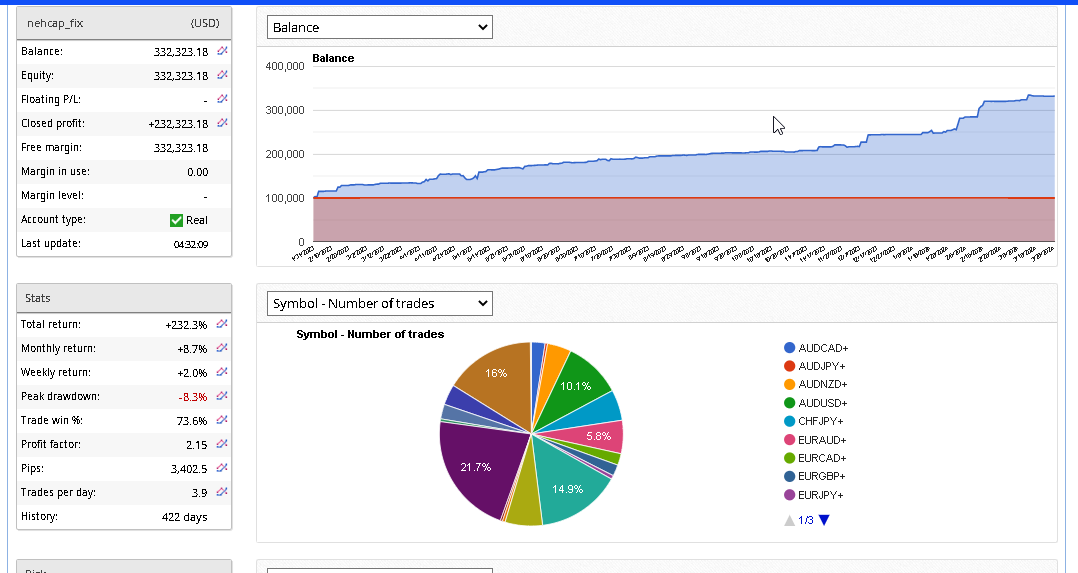Open the chart icon for Profit factor
Image resolution: width=1078 pixels, height=573 pixels.
222,444
